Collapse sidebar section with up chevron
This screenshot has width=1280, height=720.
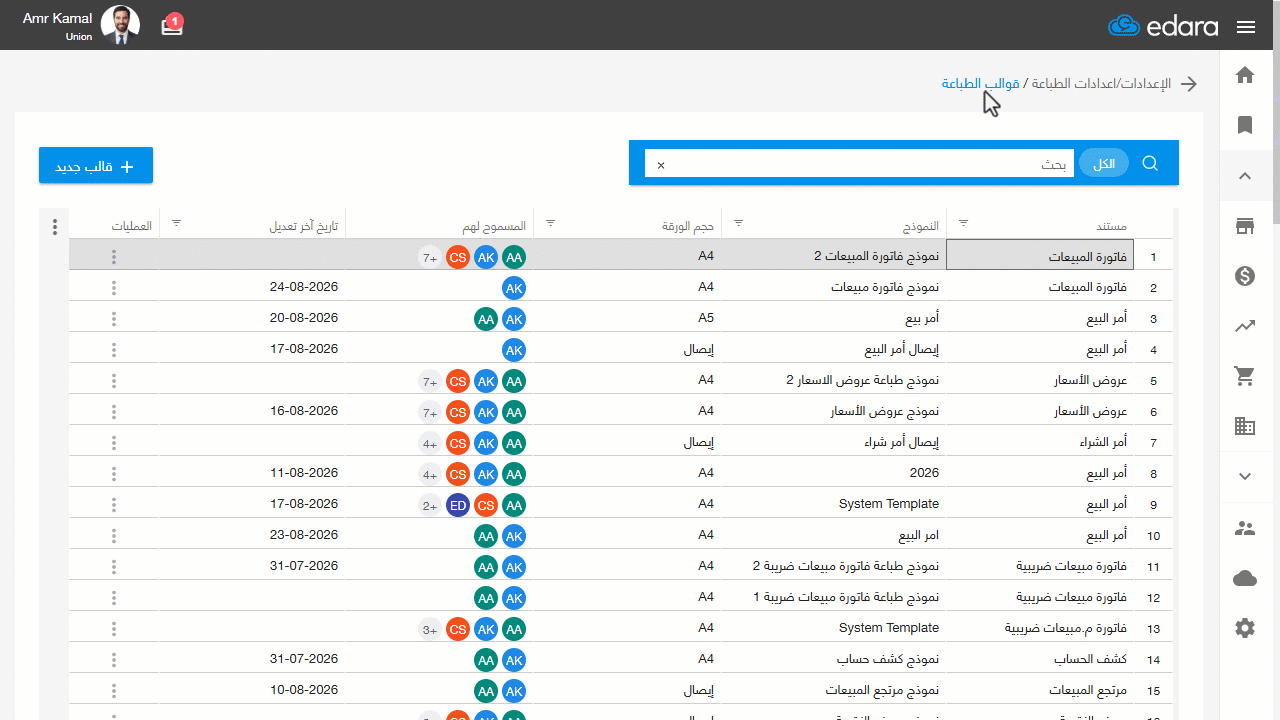(x=1245, y=176)
